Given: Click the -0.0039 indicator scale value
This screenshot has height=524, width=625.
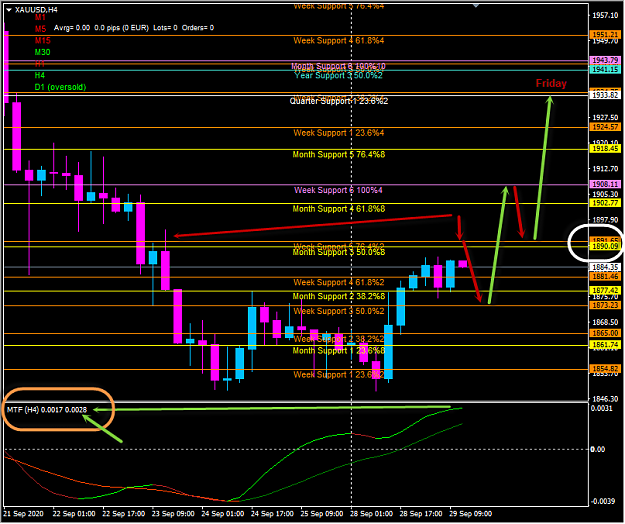Looking at the screenshot, I should (603, 502).
